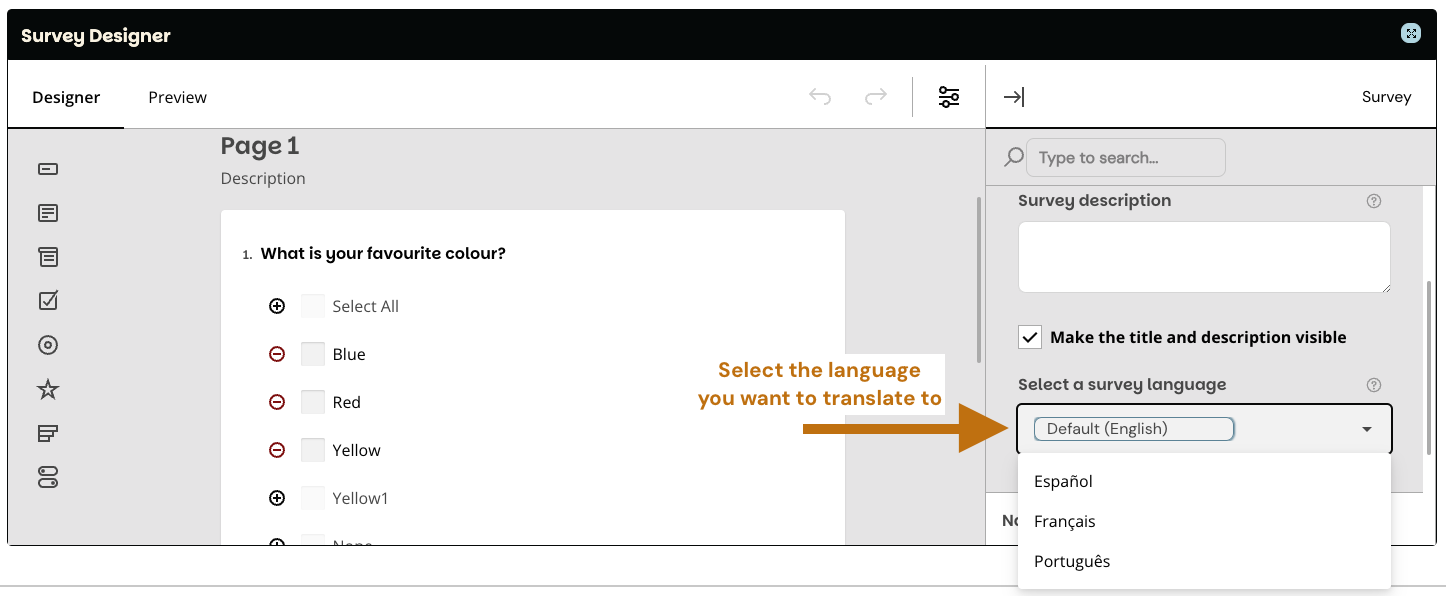The height and width of the screenshot is (596, 1446).
Task: Select the comment question toolbox icon
Action: [x=48, y=213]
